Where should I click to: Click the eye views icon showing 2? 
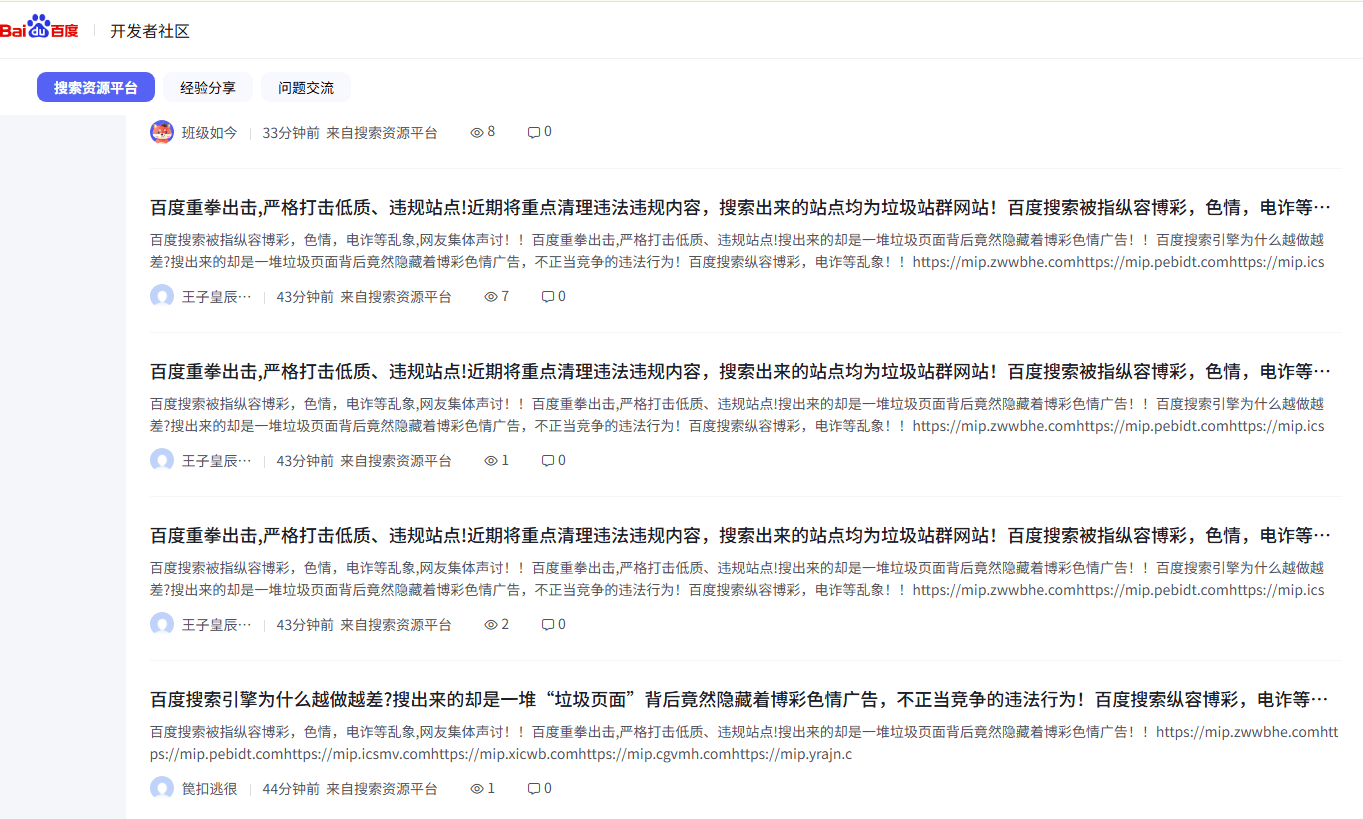click(491, 624)
